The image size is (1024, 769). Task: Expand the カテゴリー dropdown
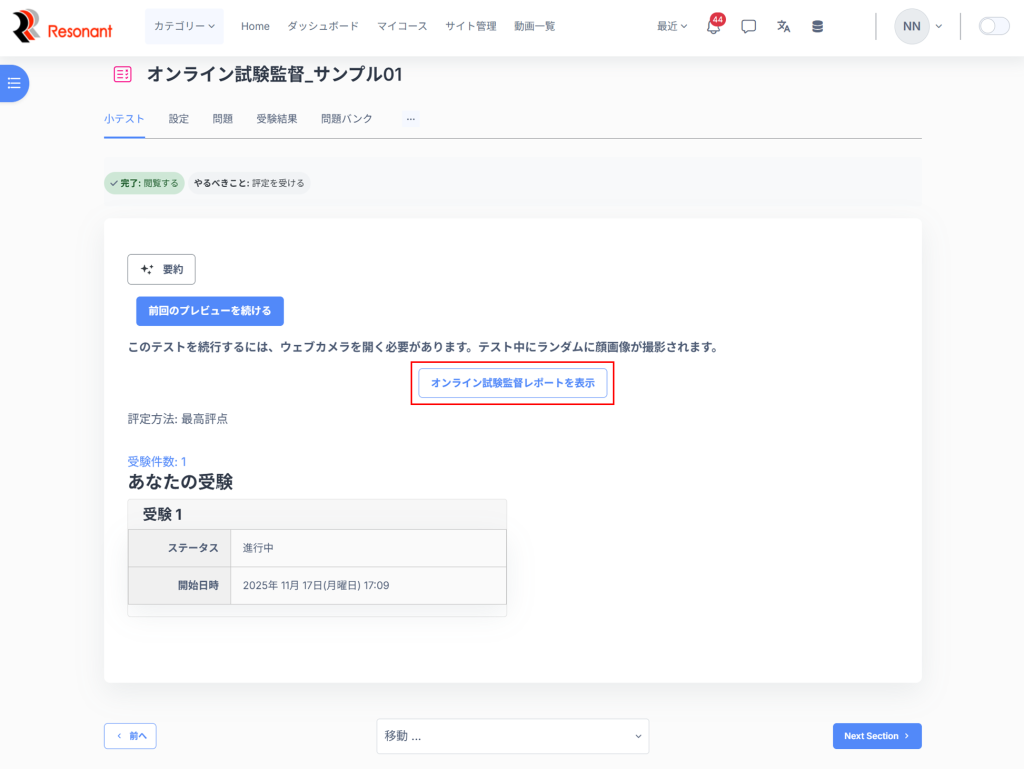click(x=184, y=27)
